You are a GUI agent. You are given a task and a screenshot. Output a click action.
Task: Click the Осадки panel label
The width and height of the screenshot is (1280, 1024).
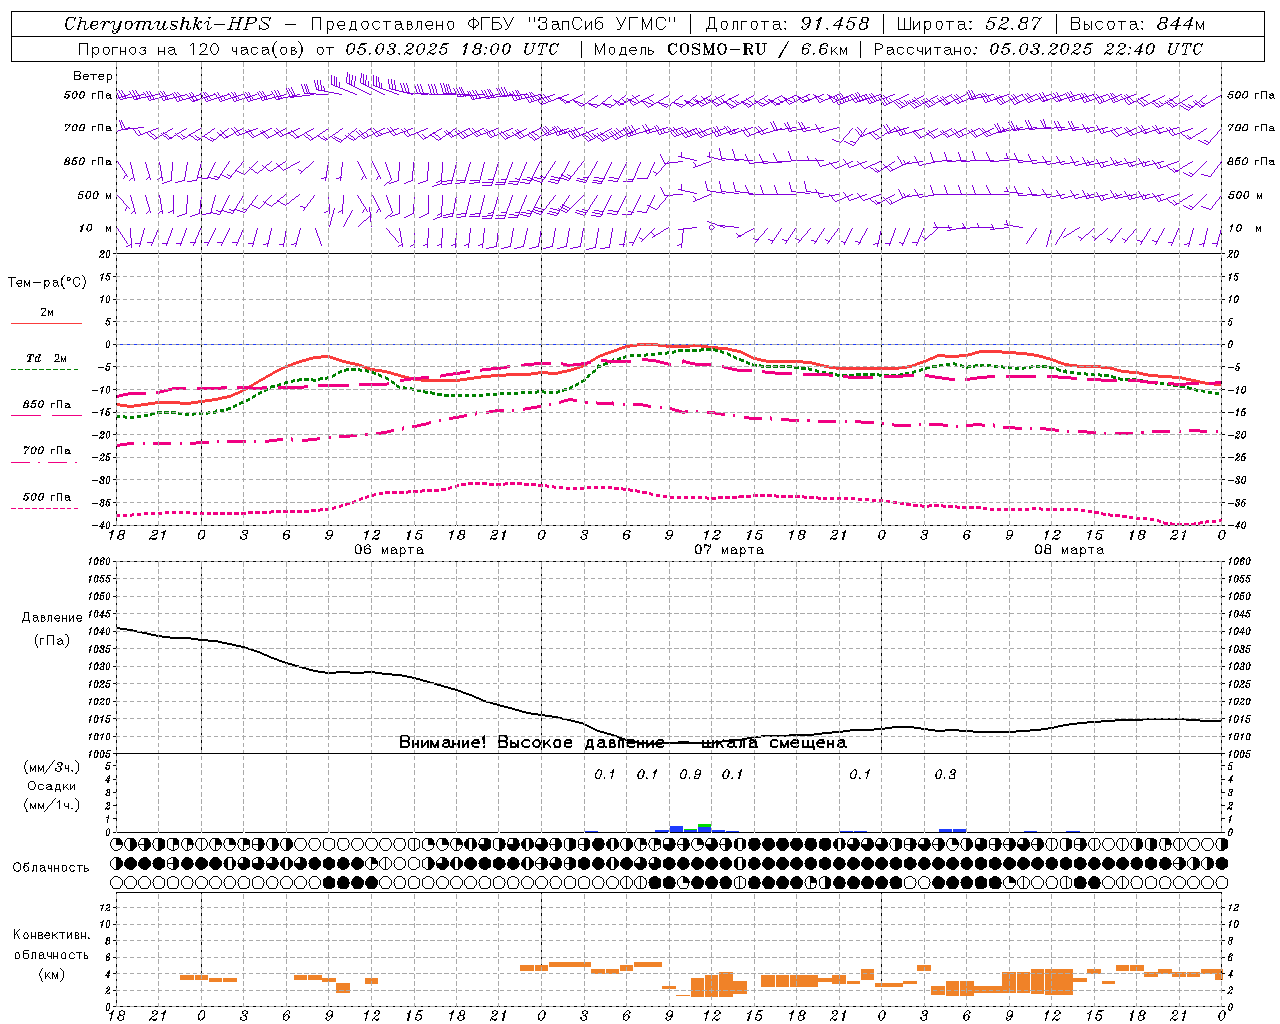[52, 787]
